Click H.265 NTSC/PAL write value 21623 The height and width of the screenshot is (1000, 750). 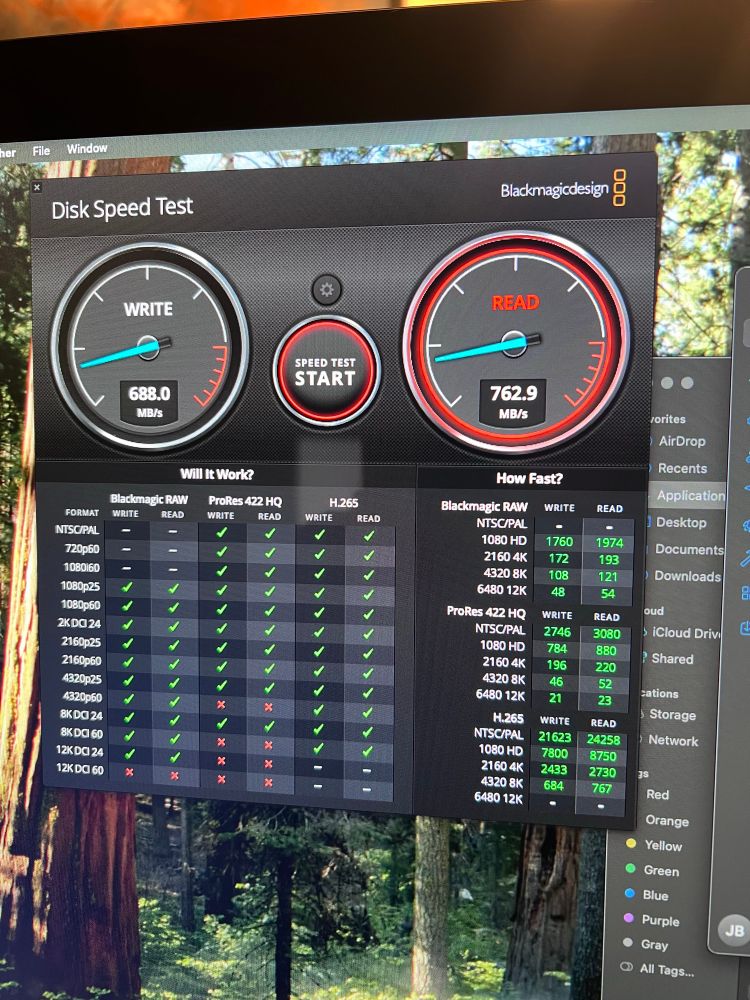(x=554, y=737)
